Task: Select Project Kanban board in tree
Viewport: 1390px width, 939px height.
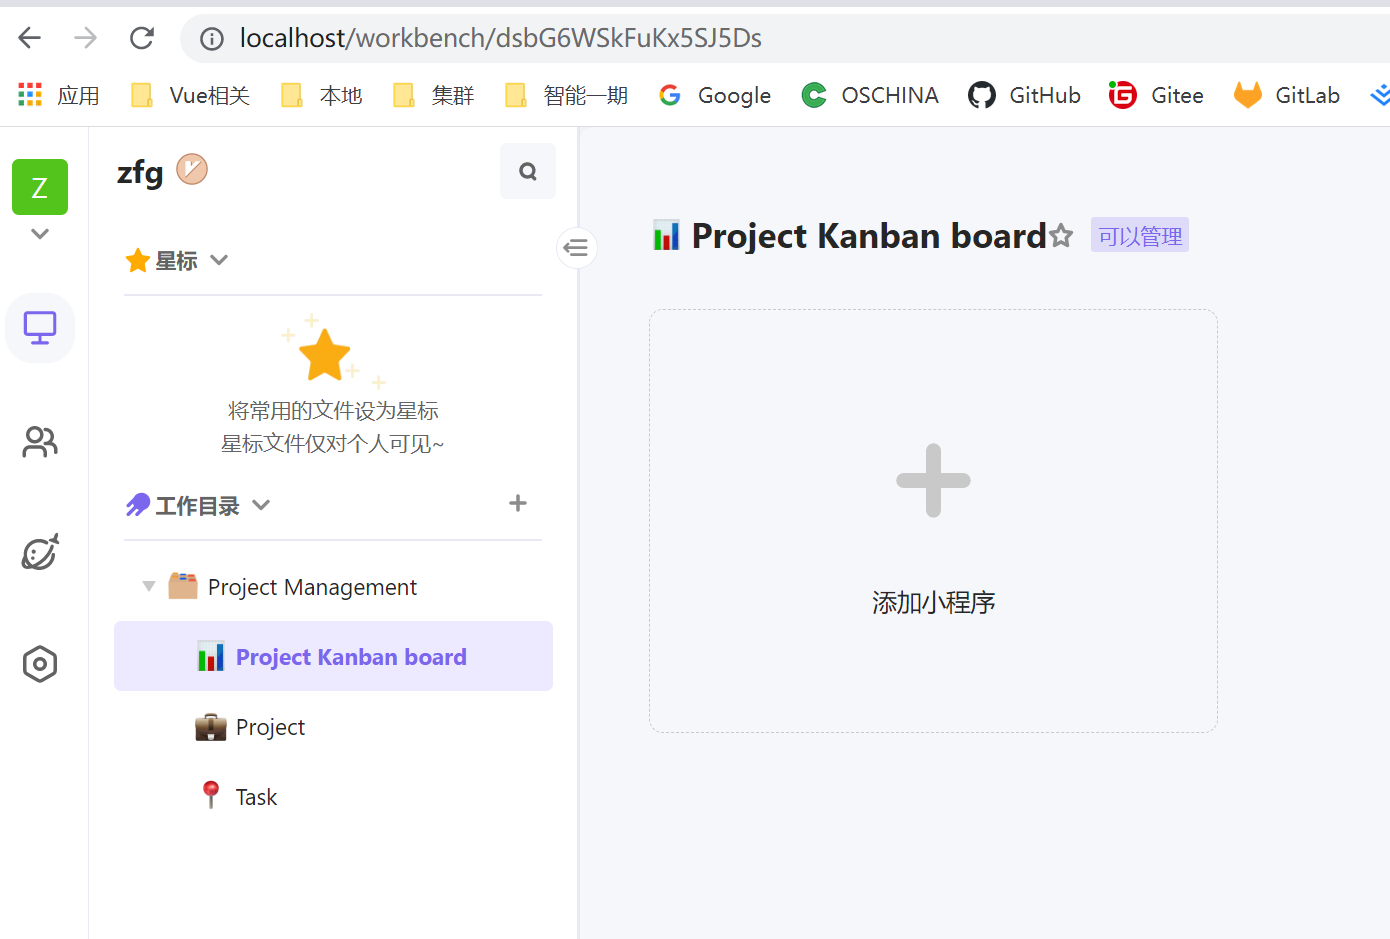Action: [333, 656]
